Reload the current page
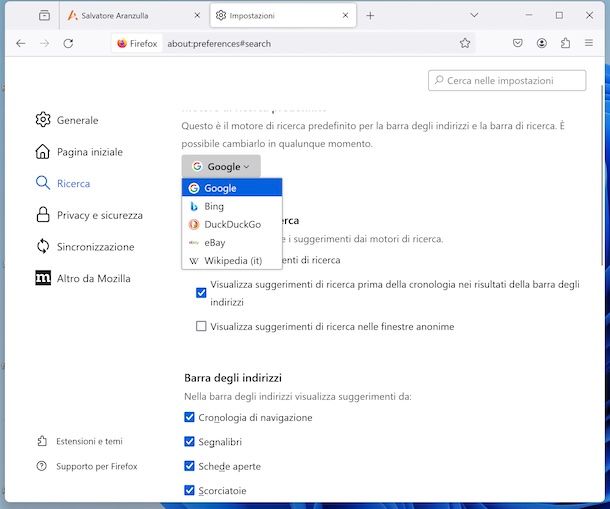This screenshot has height=509, width=610. click(68, 43)
